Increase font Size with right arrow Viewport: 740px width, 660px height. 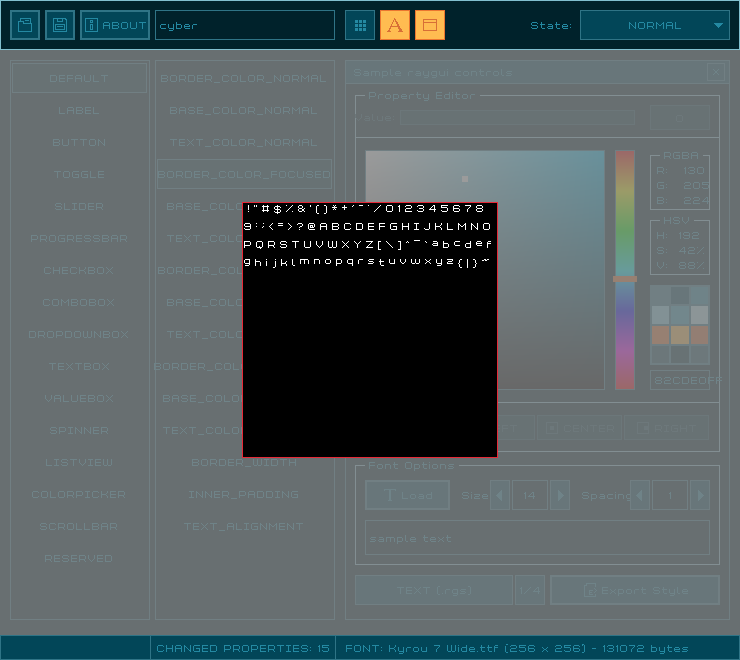tap(560, 495)
